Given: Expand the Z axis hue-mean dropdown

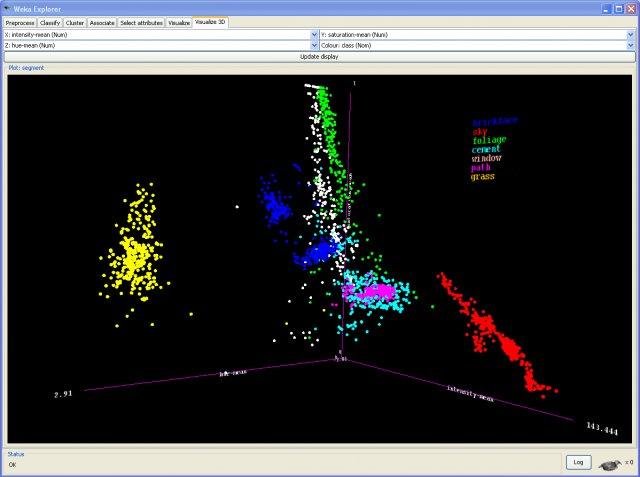Looking at the screenshot, I should click(314, 45).
